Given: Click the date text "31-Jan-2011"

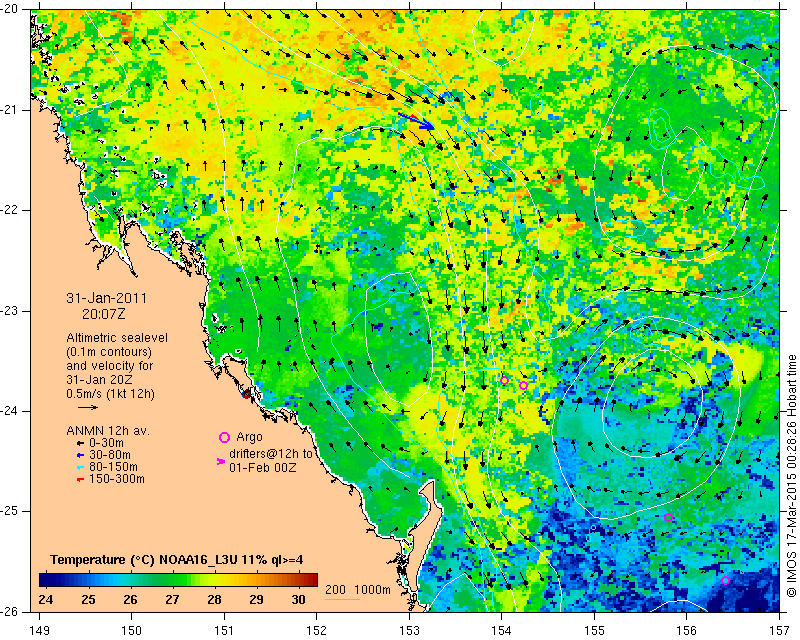Looking at the screenshot, I should point(107,298).
